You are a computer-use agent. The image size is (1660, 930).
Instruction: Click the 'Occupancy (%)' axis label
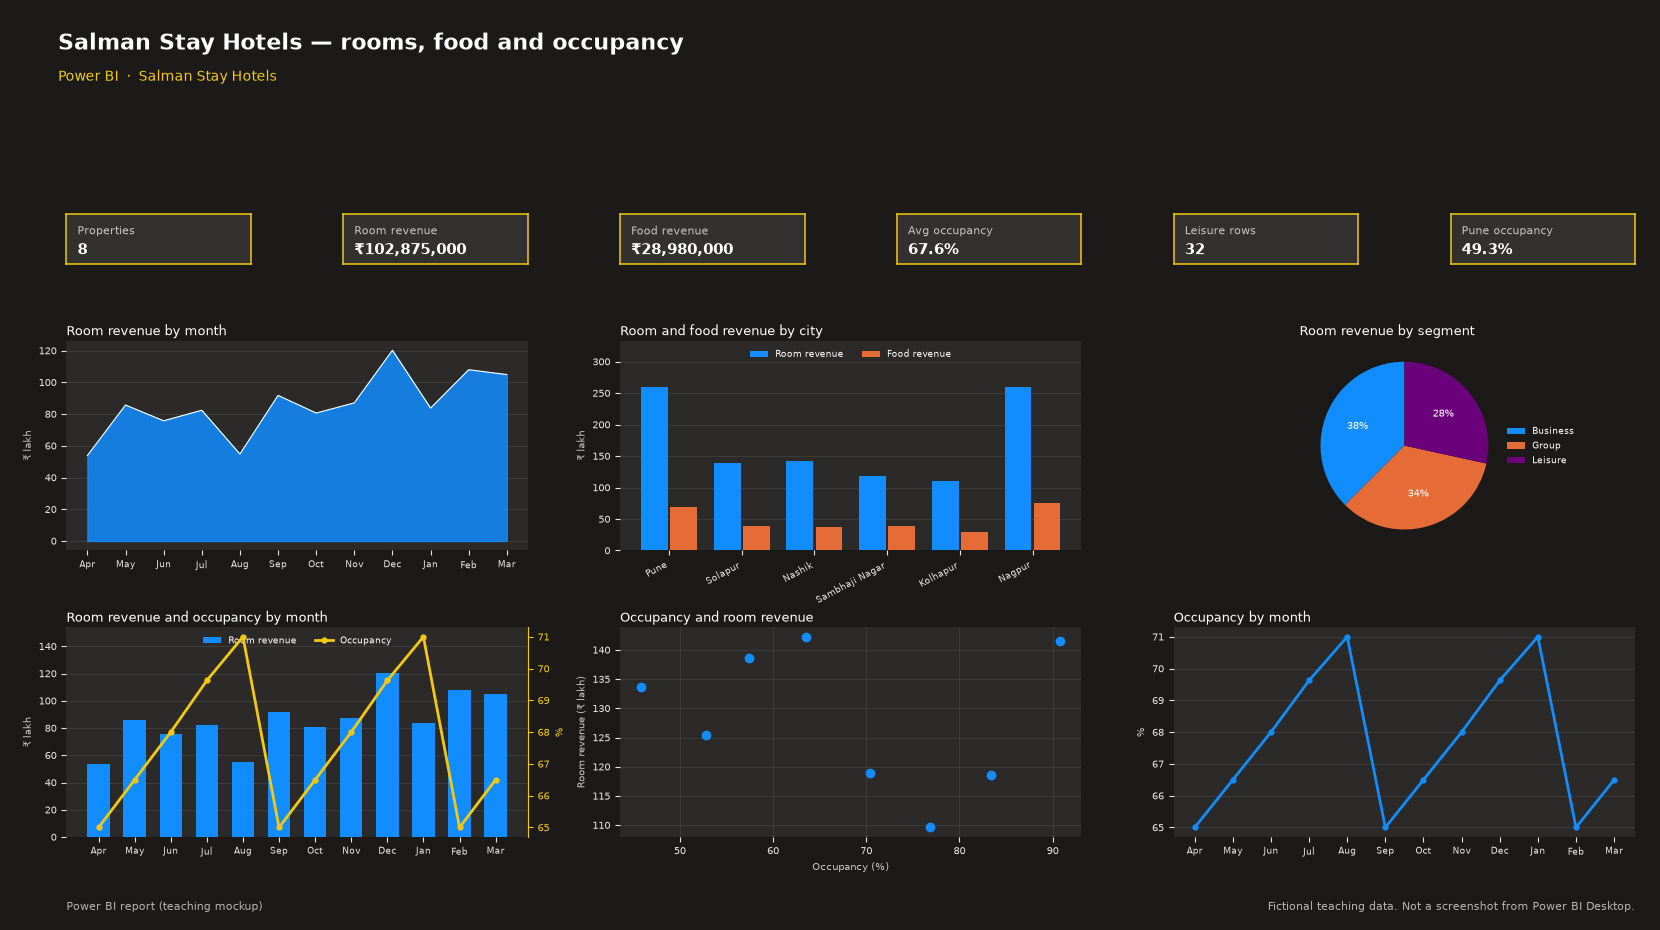pos(850,867)
